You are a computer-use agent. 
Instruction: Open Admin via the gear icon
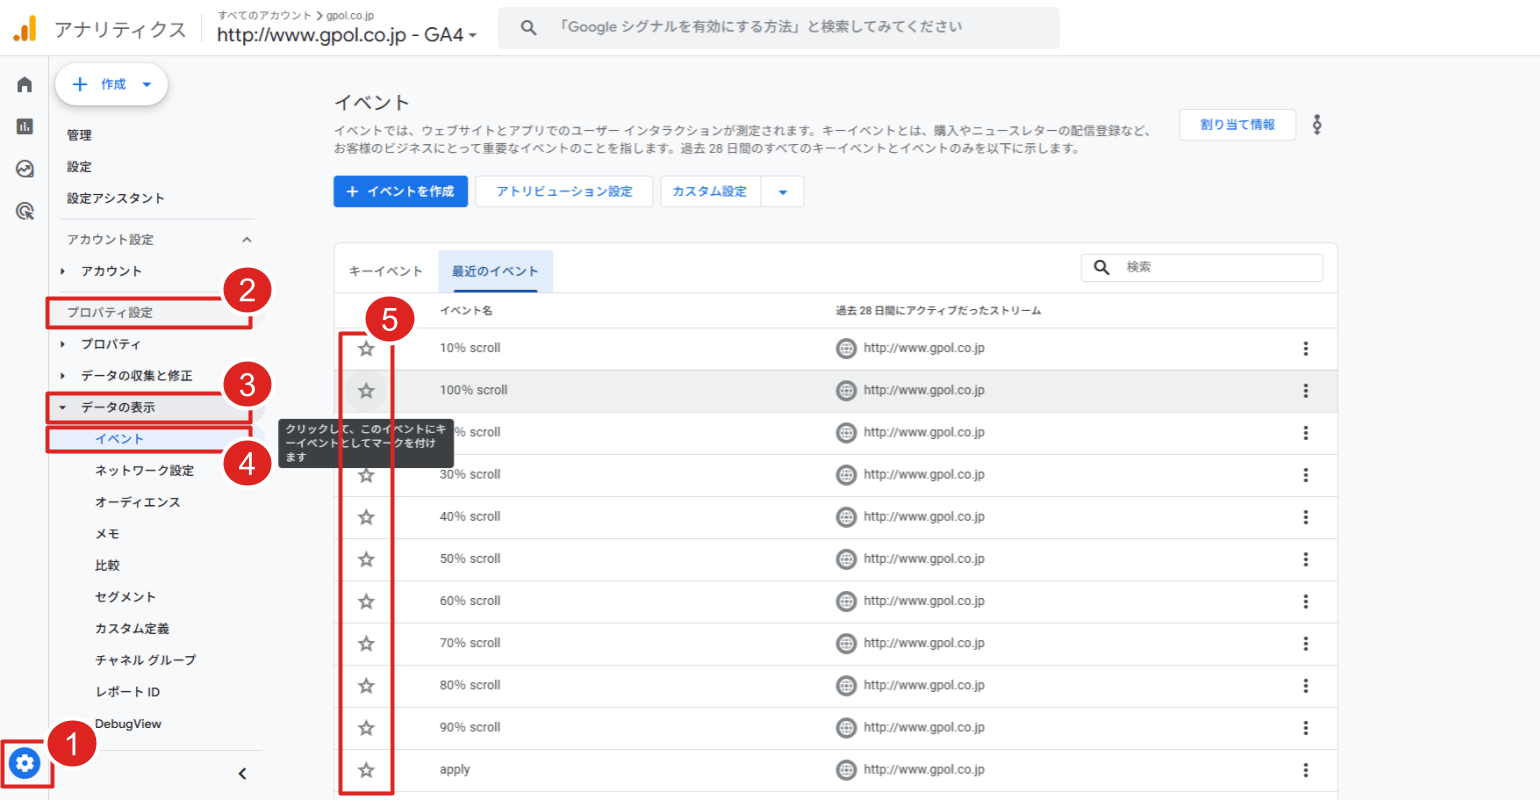[x=24, y=764]
